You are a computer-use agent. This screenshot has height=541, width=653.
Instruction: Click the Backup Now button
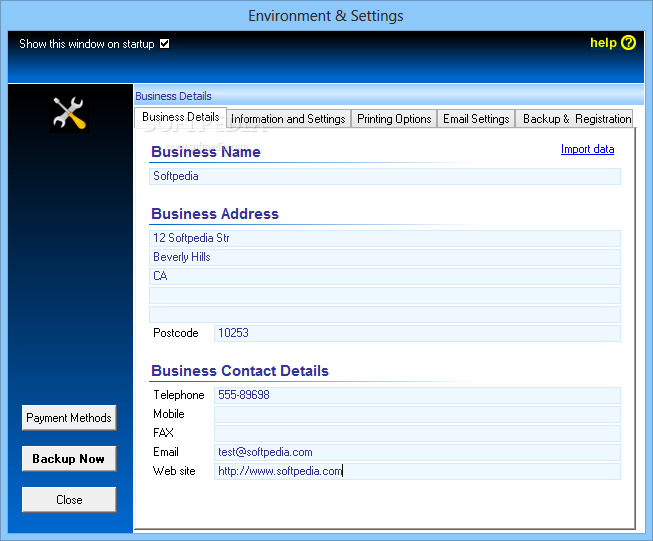[69, 459]
